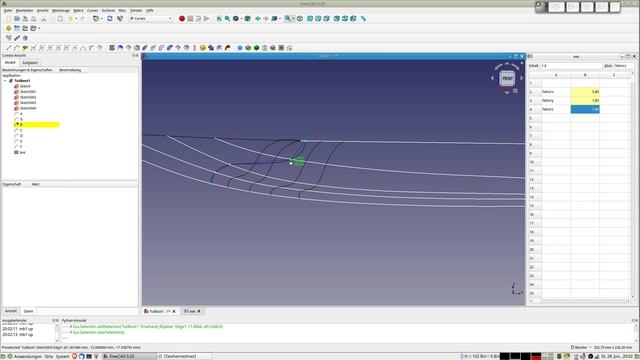Image resolution: width=640 pixels, height=360 pixels.
Task: Click the red record macro button
Action: [x=182, y=18]
